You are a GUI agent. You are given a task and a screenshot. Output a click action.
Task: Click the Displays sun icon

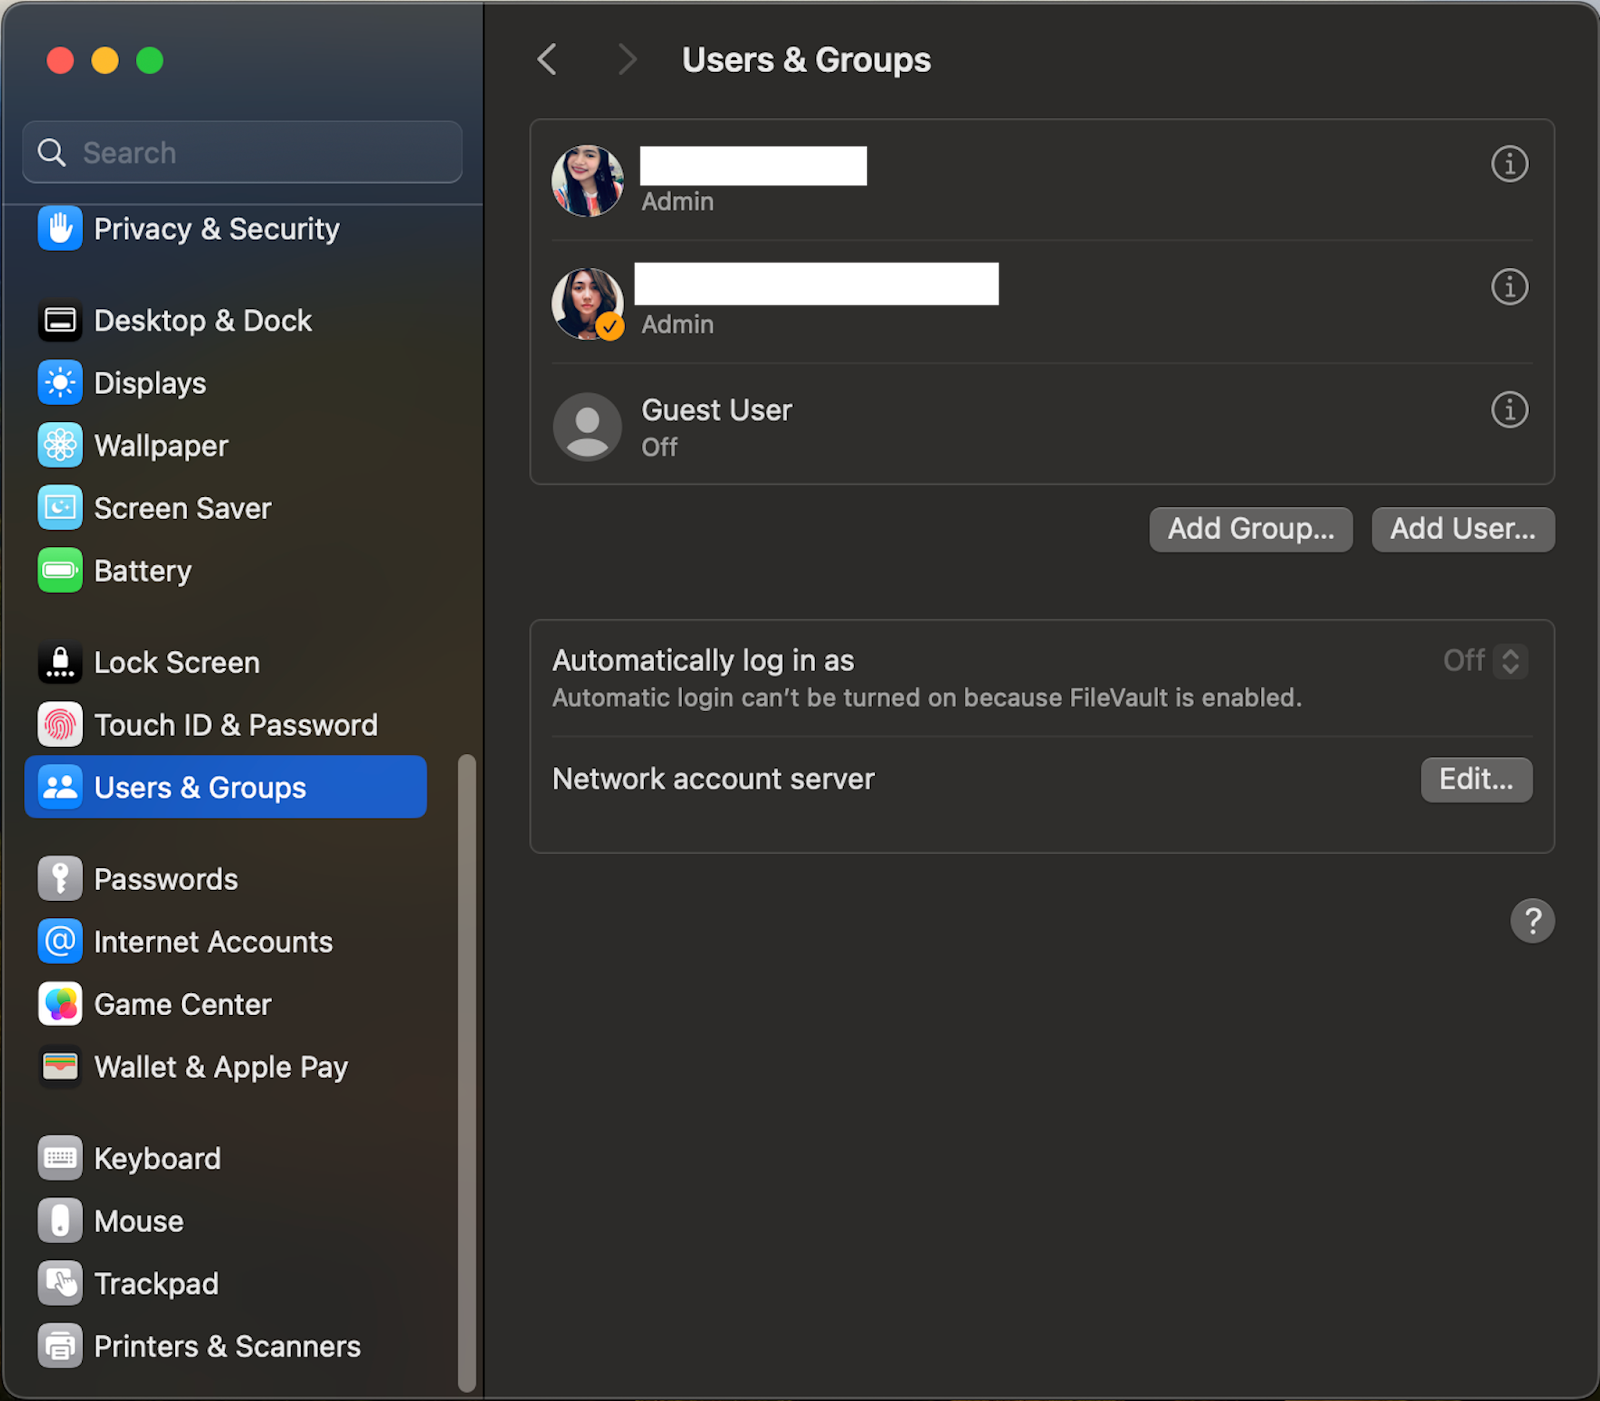[60, 383]
